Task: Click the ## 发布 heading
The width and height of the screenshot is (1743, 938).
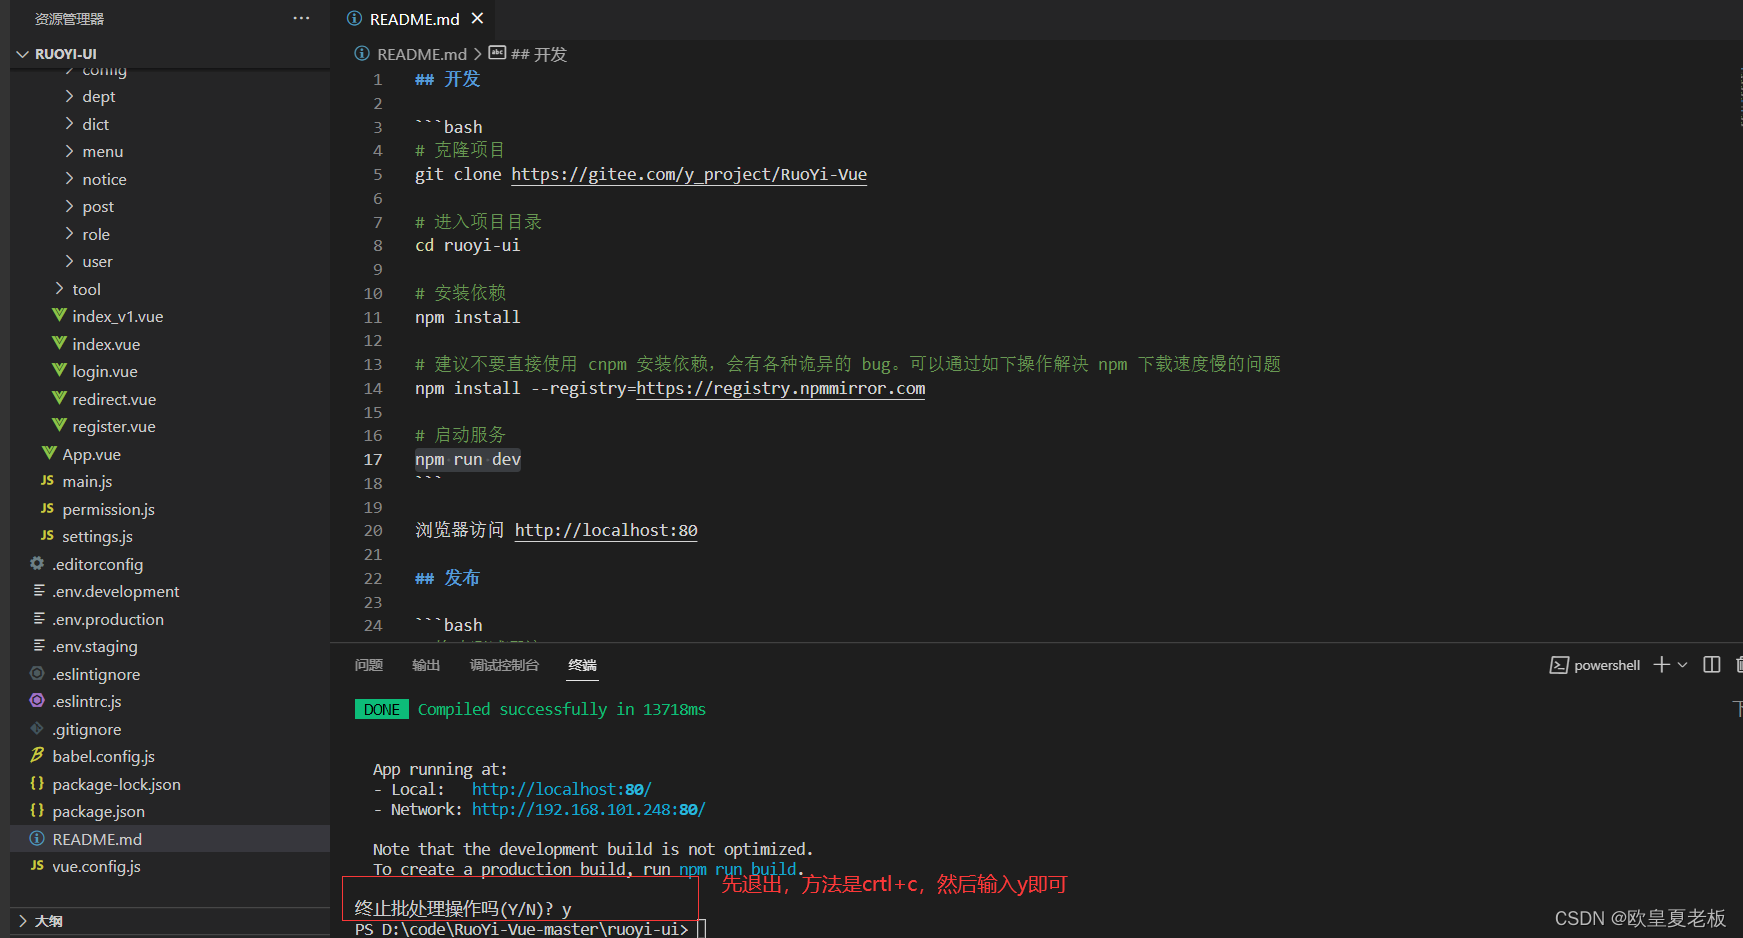Action: tap(448, 578)
